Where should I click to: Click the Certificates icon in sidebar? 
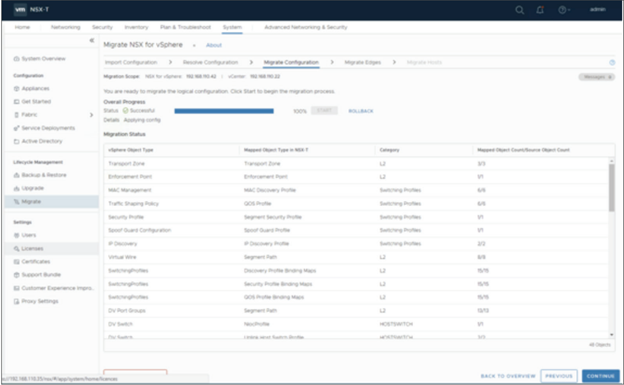point(16,262)
